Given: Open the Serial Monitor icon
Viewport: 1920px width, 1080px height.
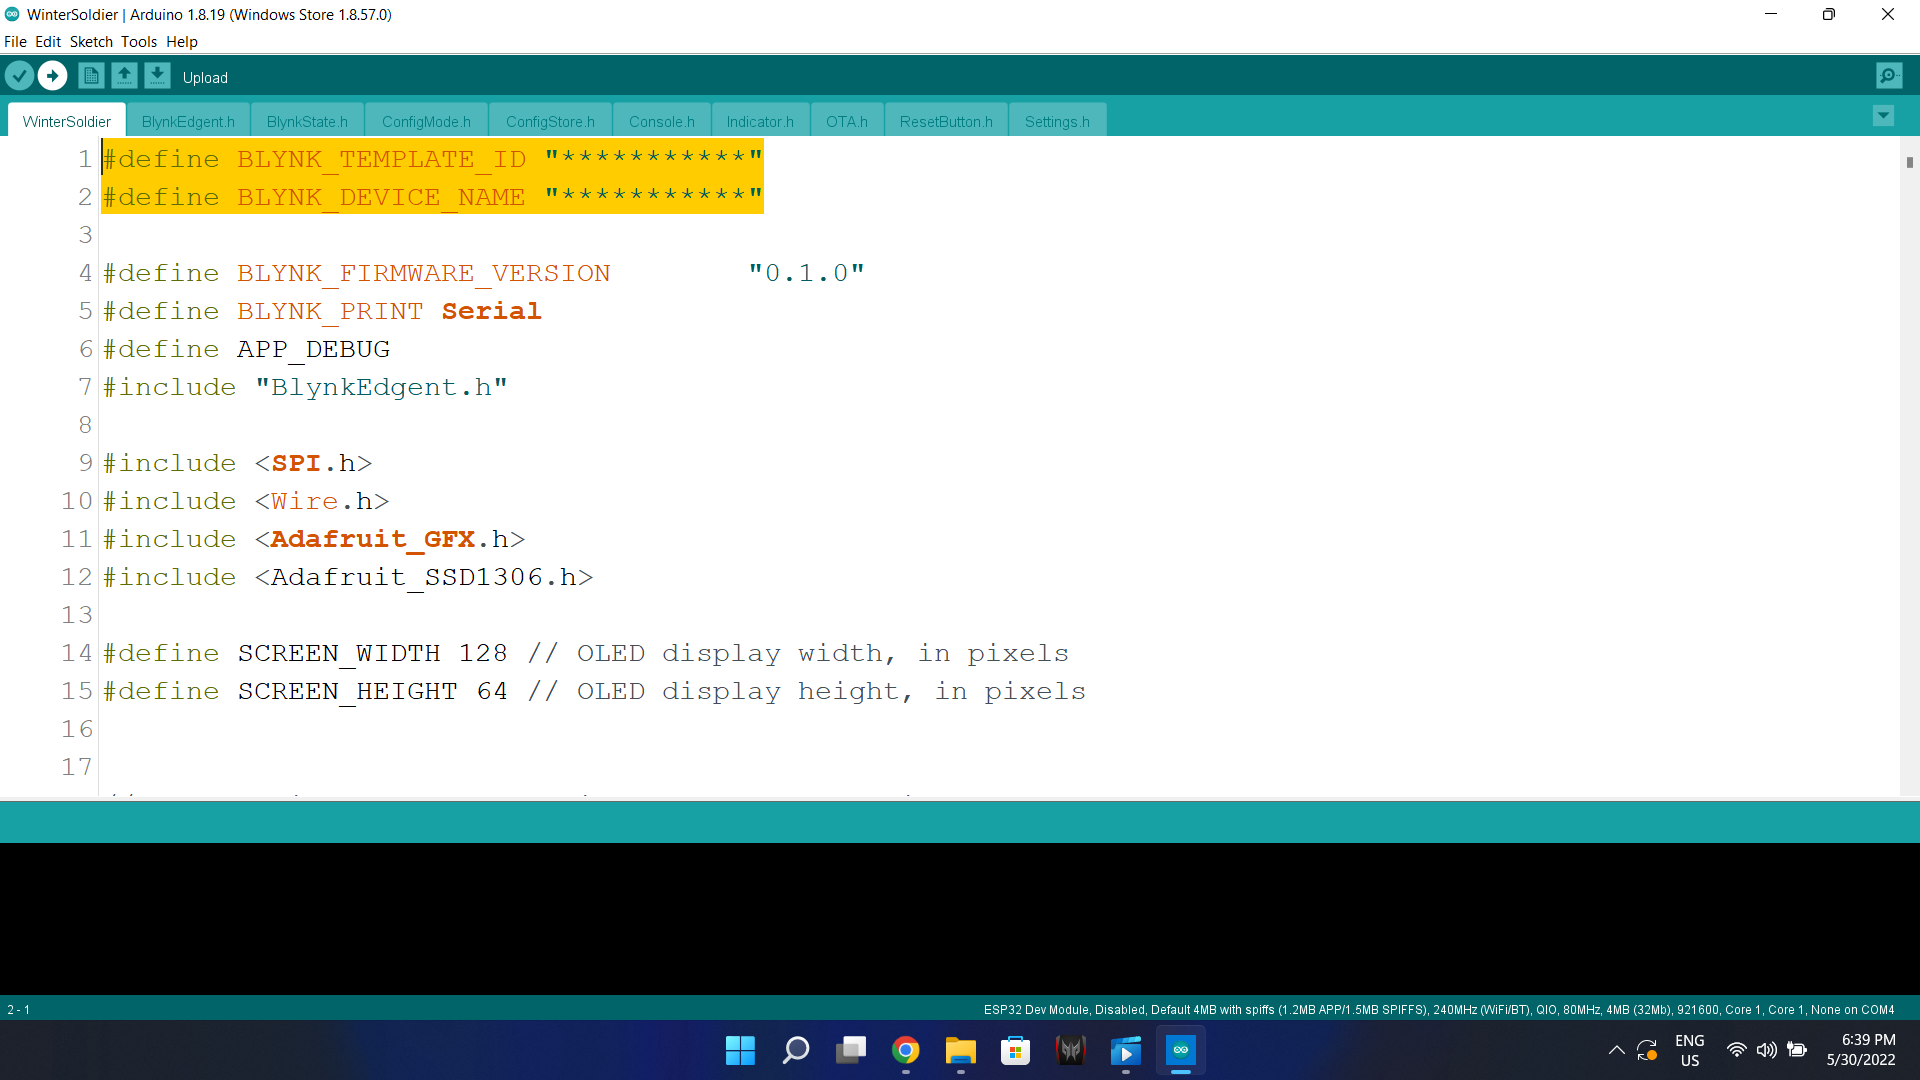Looking at the screenshot, I should (1888, 75).
